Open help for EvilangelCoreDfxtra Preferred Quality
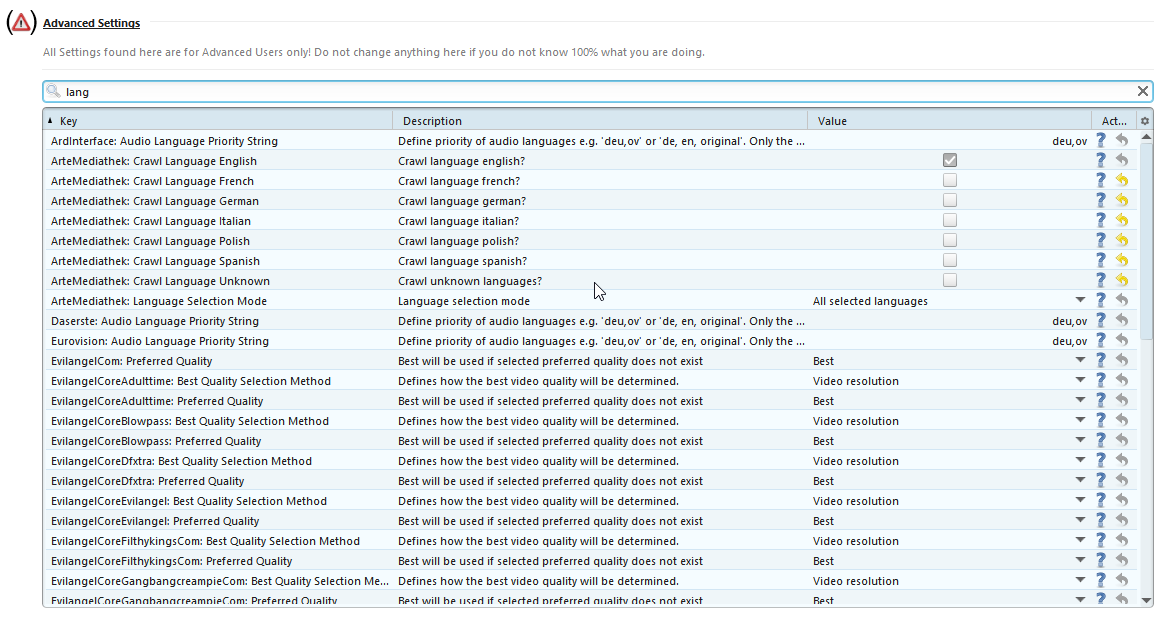1160x618 pixels. click(1100, 480)
